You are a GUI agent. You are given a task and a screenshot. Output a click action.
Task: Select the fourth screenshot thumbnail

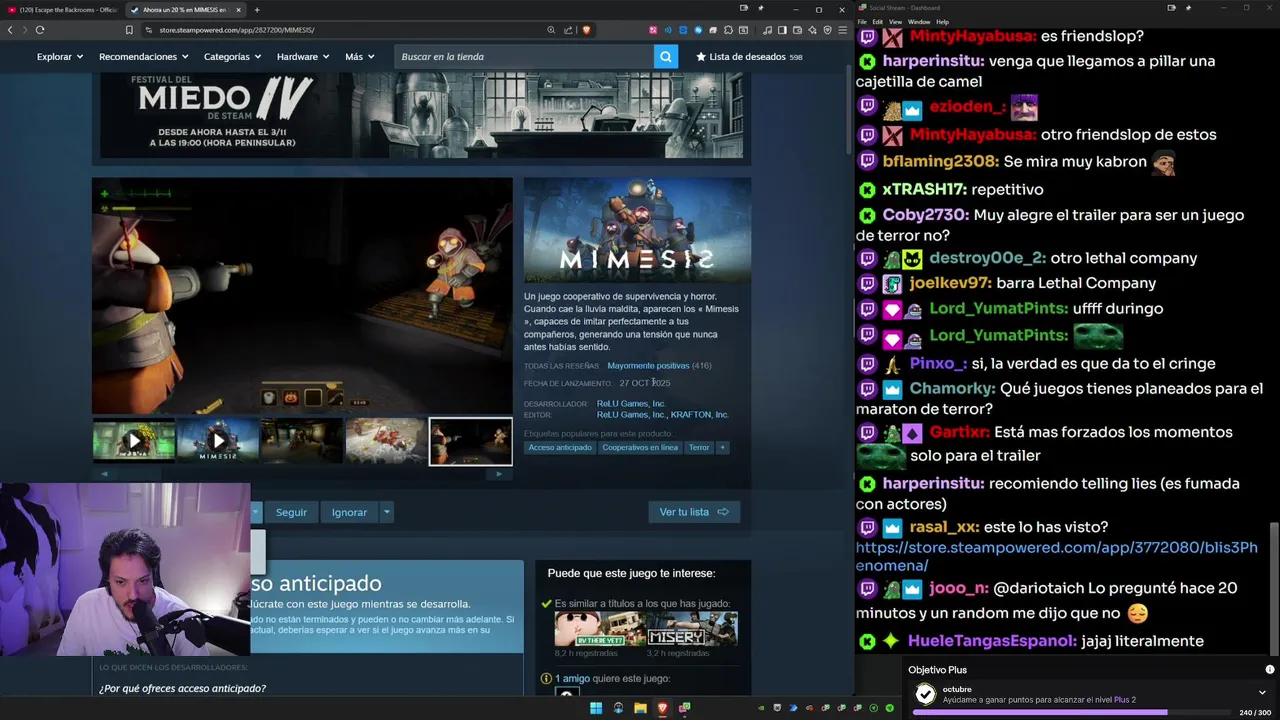pyautogui.click(x=386, y=441)
